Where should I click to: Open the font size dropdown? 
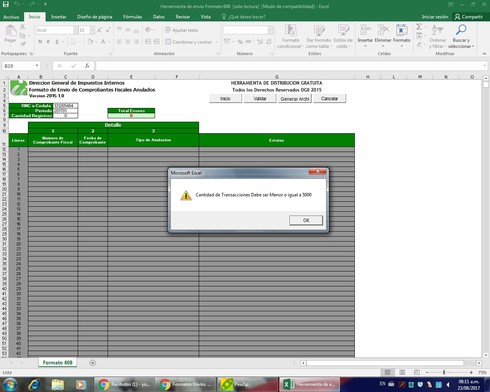(92, 30)
